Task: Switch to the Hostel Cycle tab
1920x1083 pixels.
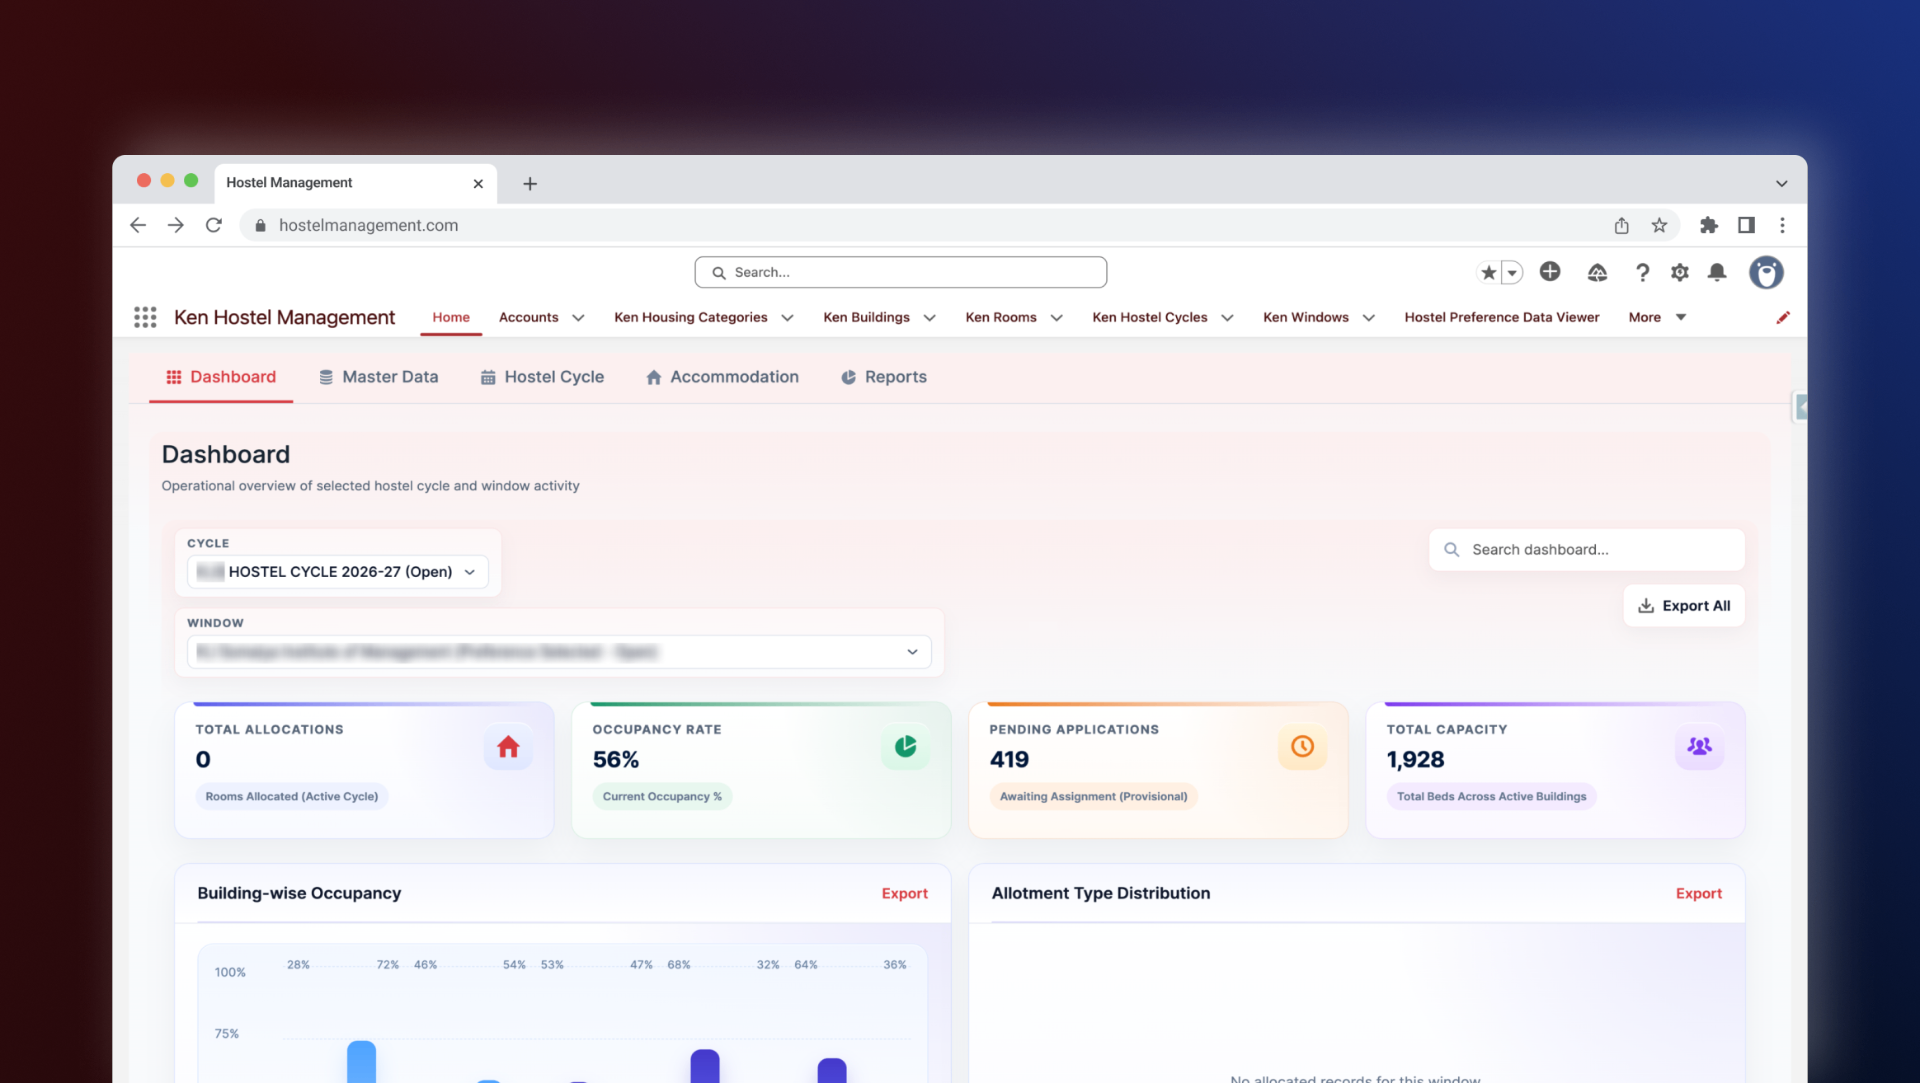Action: (542, 377)
